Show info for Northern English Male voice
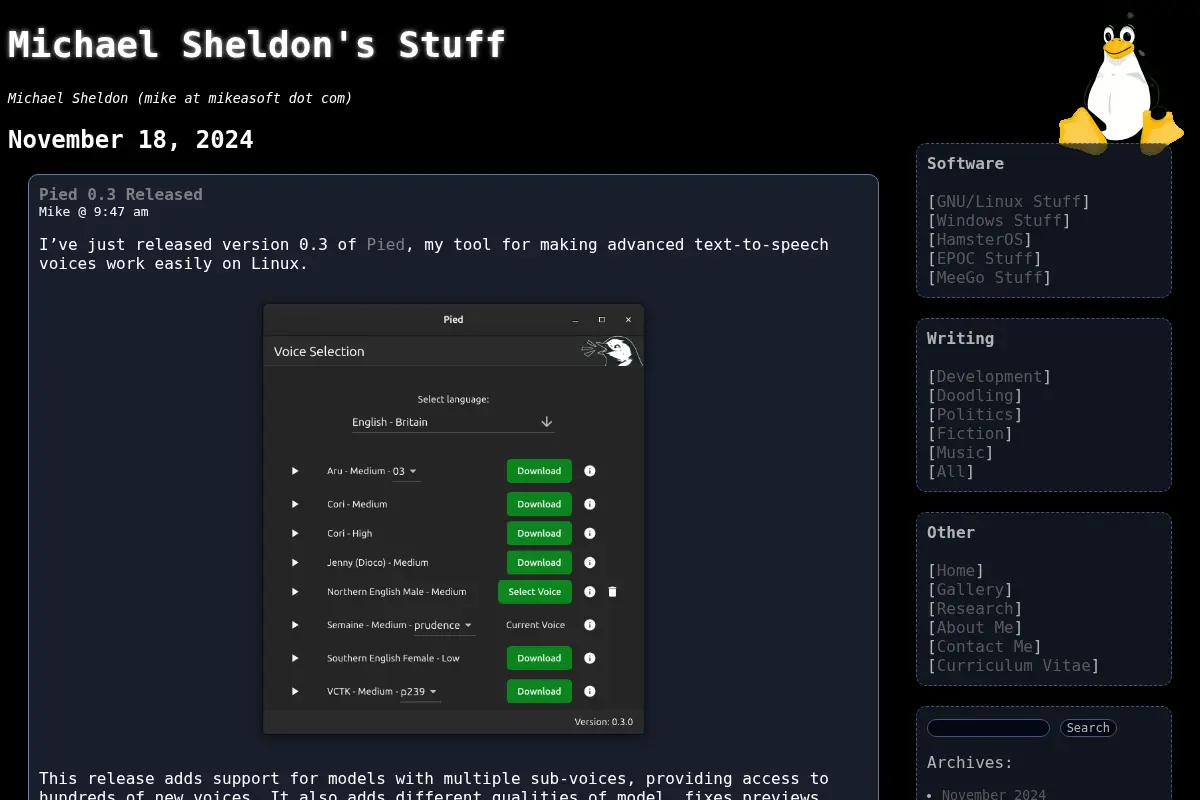 tap(590, 592)
